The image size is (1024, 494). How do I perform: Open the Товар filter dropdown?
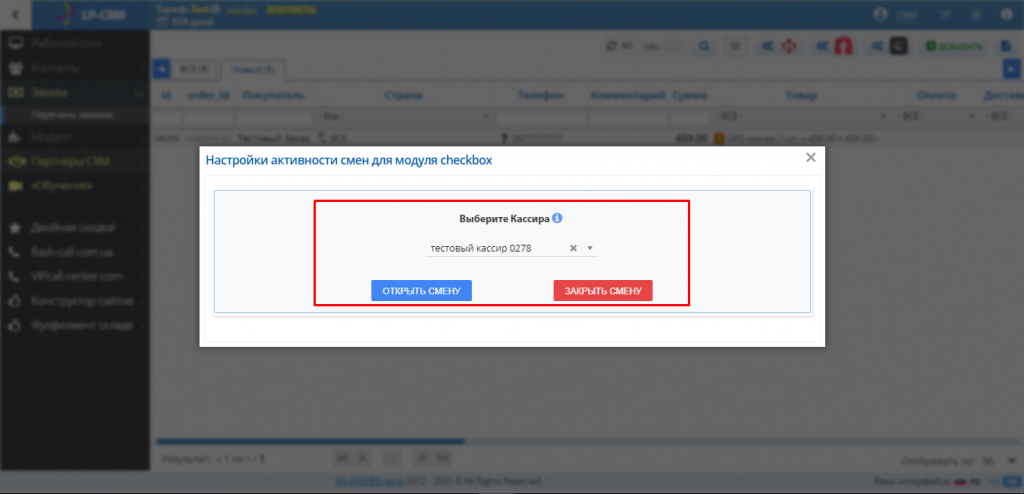point(802,118)
